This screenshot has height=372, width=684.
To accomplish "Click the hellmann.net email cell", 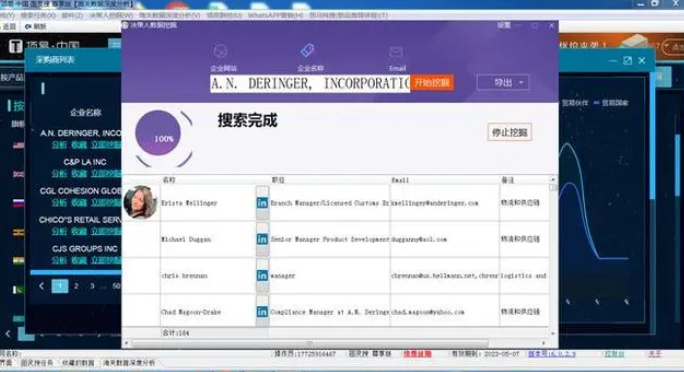I will coord(445,276).
